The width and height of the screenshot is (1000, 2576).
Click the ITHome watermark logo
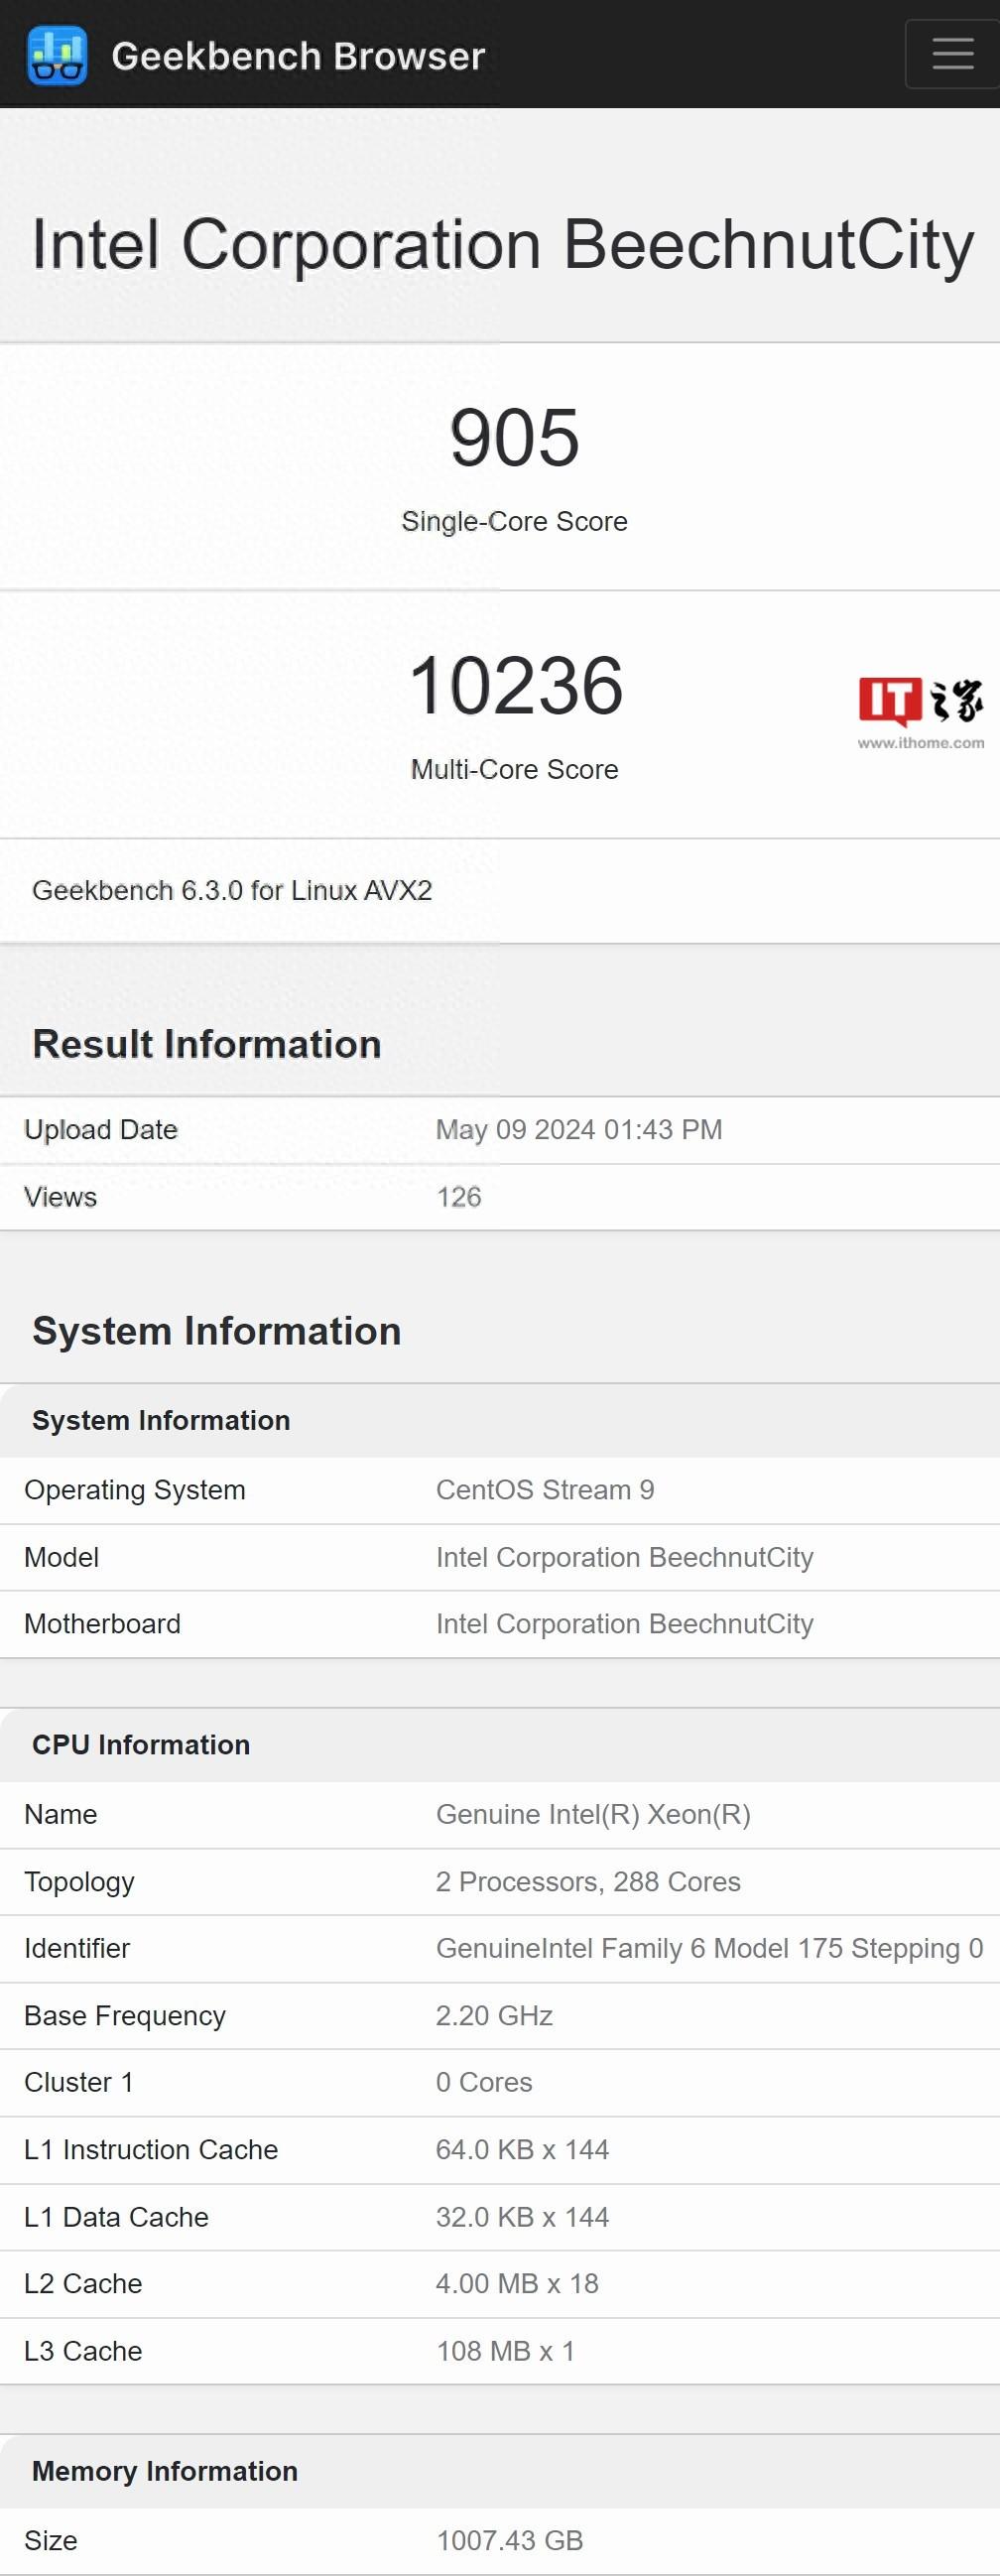[x=920, y=712]
